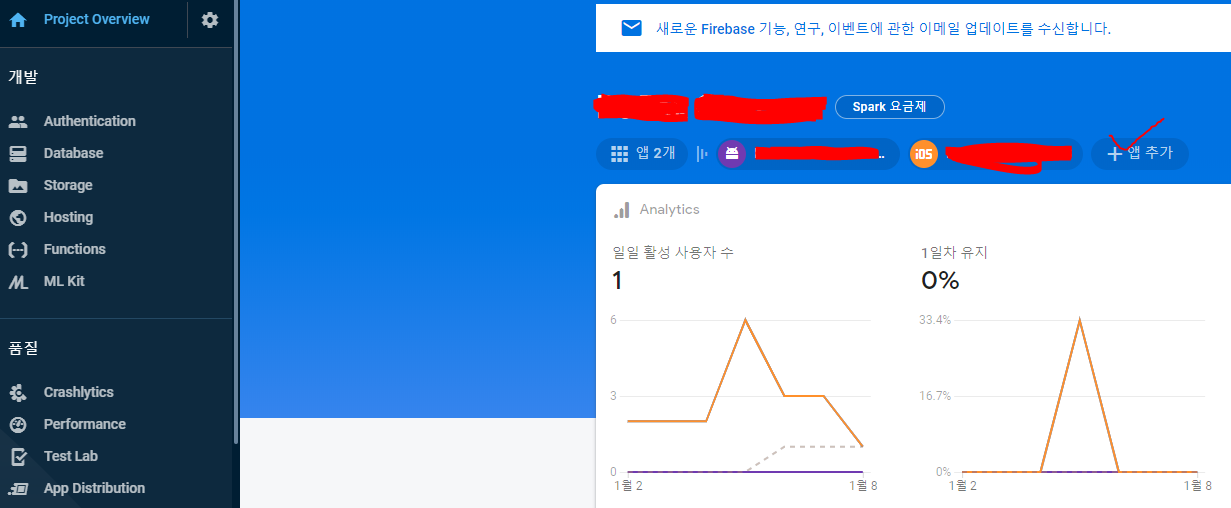
Task: Click the orange iOS app icon
Action: pyautogui.click(x=924, y=154)
